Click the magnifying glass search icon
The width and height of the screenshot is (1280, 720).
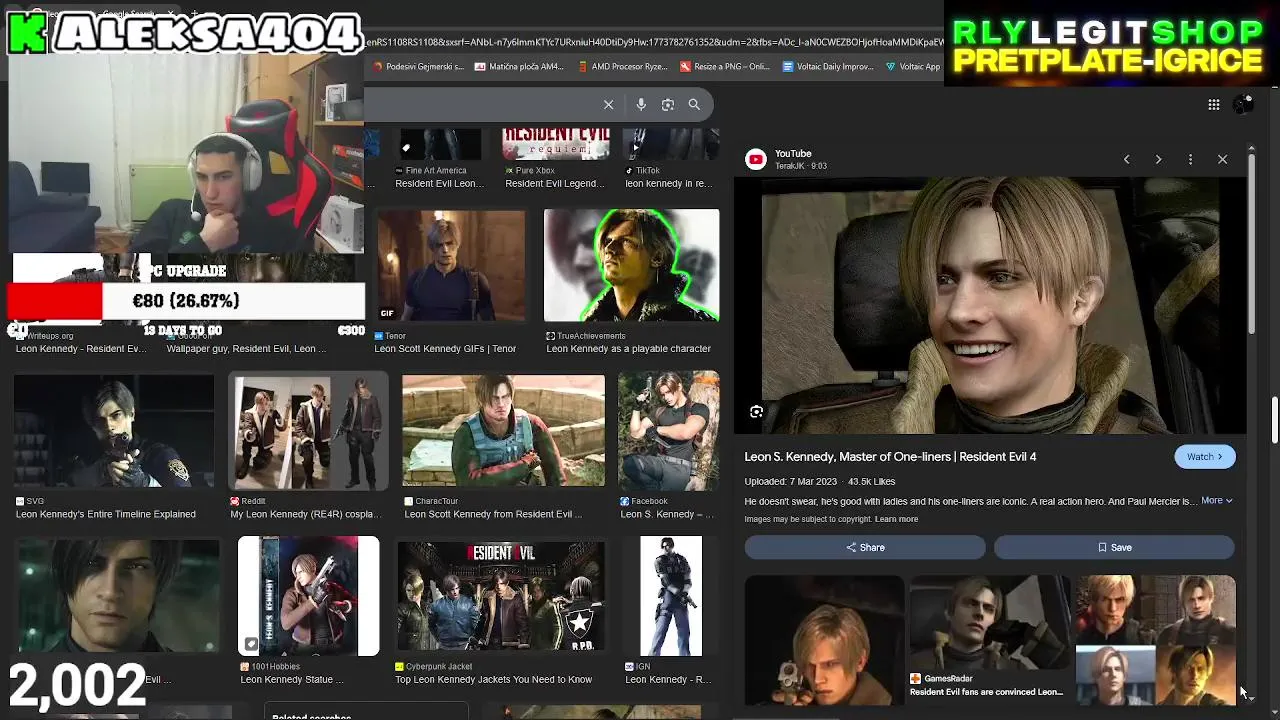coord(694,104)
